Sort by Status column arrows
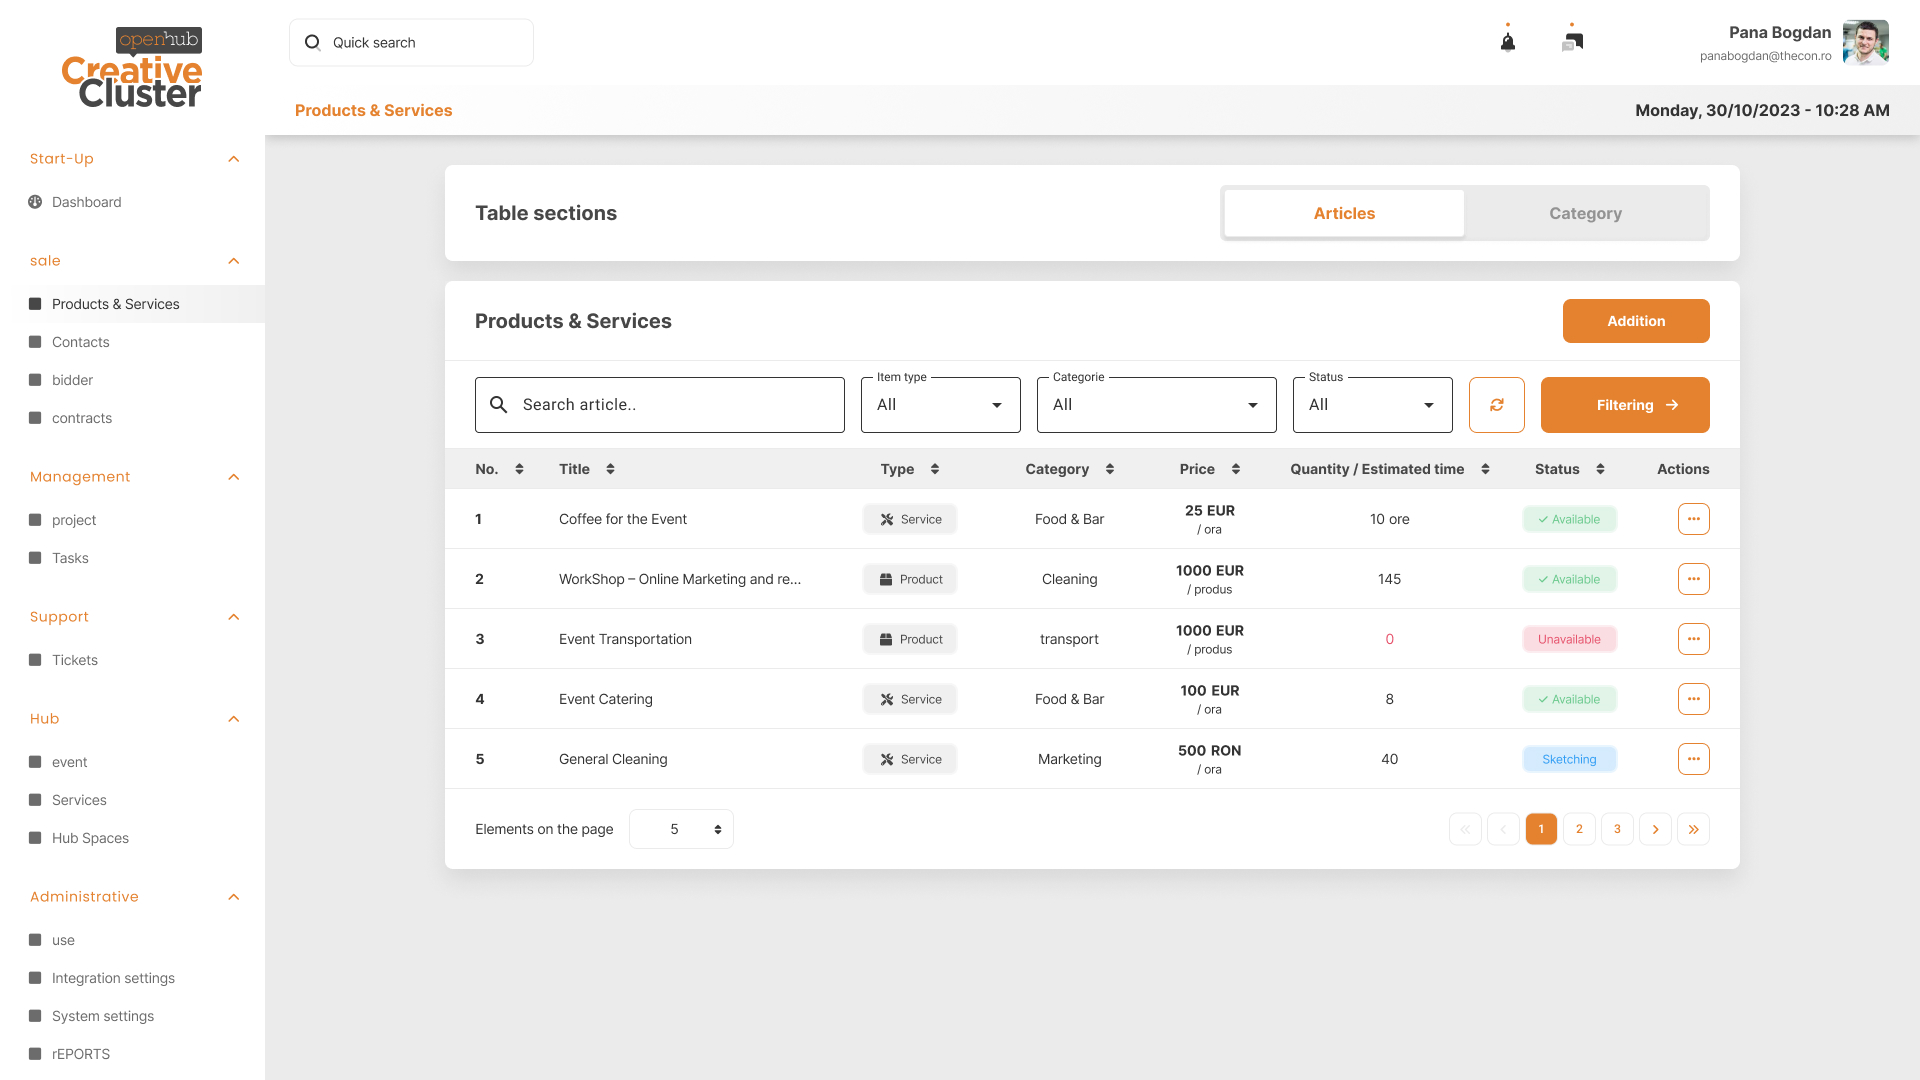 [1600, 469]
